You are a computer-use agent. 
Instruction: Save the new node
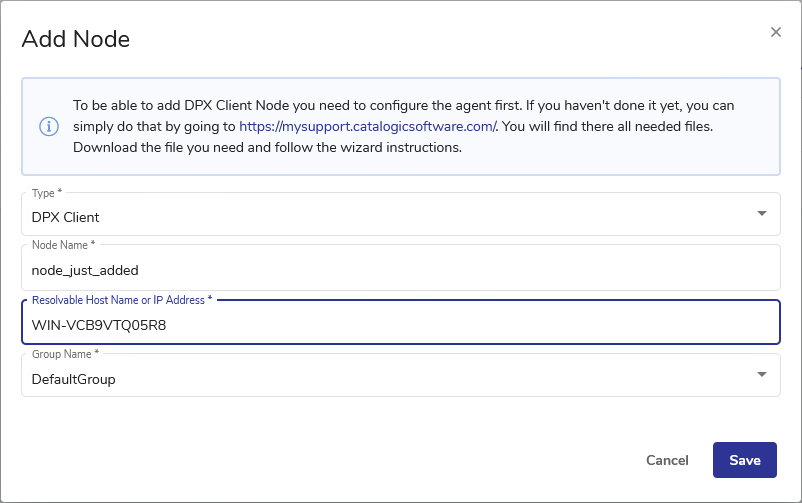click(744, 460)
